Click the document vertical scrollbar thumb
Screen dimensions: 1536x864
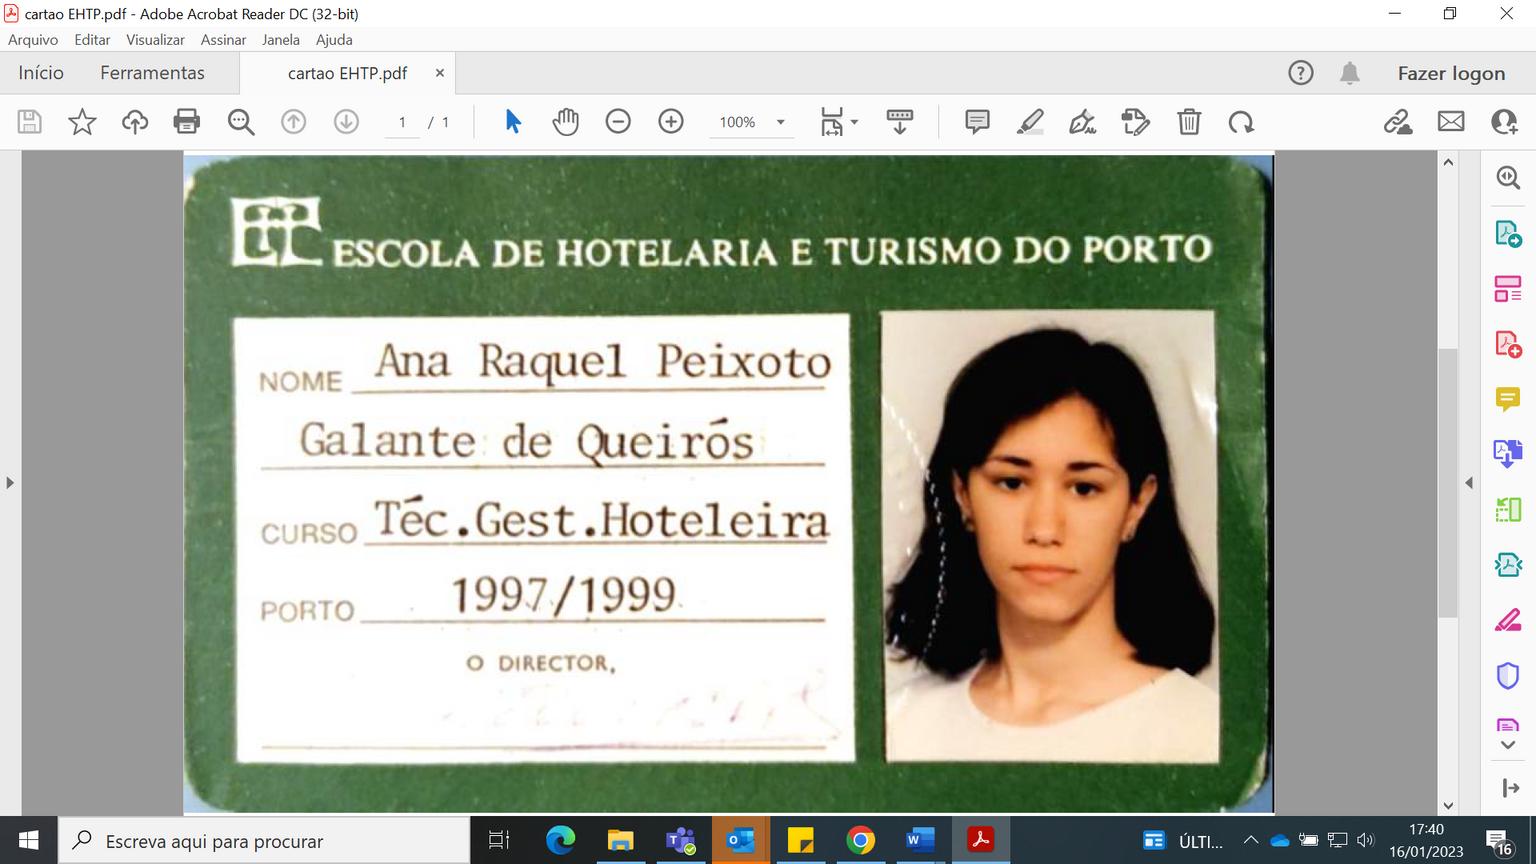1448,483
